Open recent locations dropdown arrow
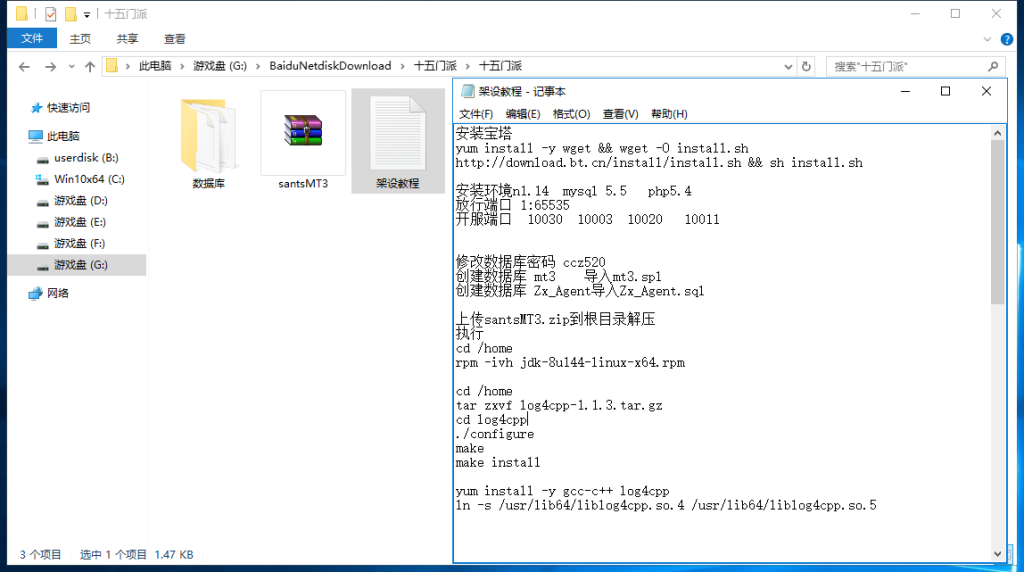1024x572 pixels. pyautogui.click(x=71, y=67)
